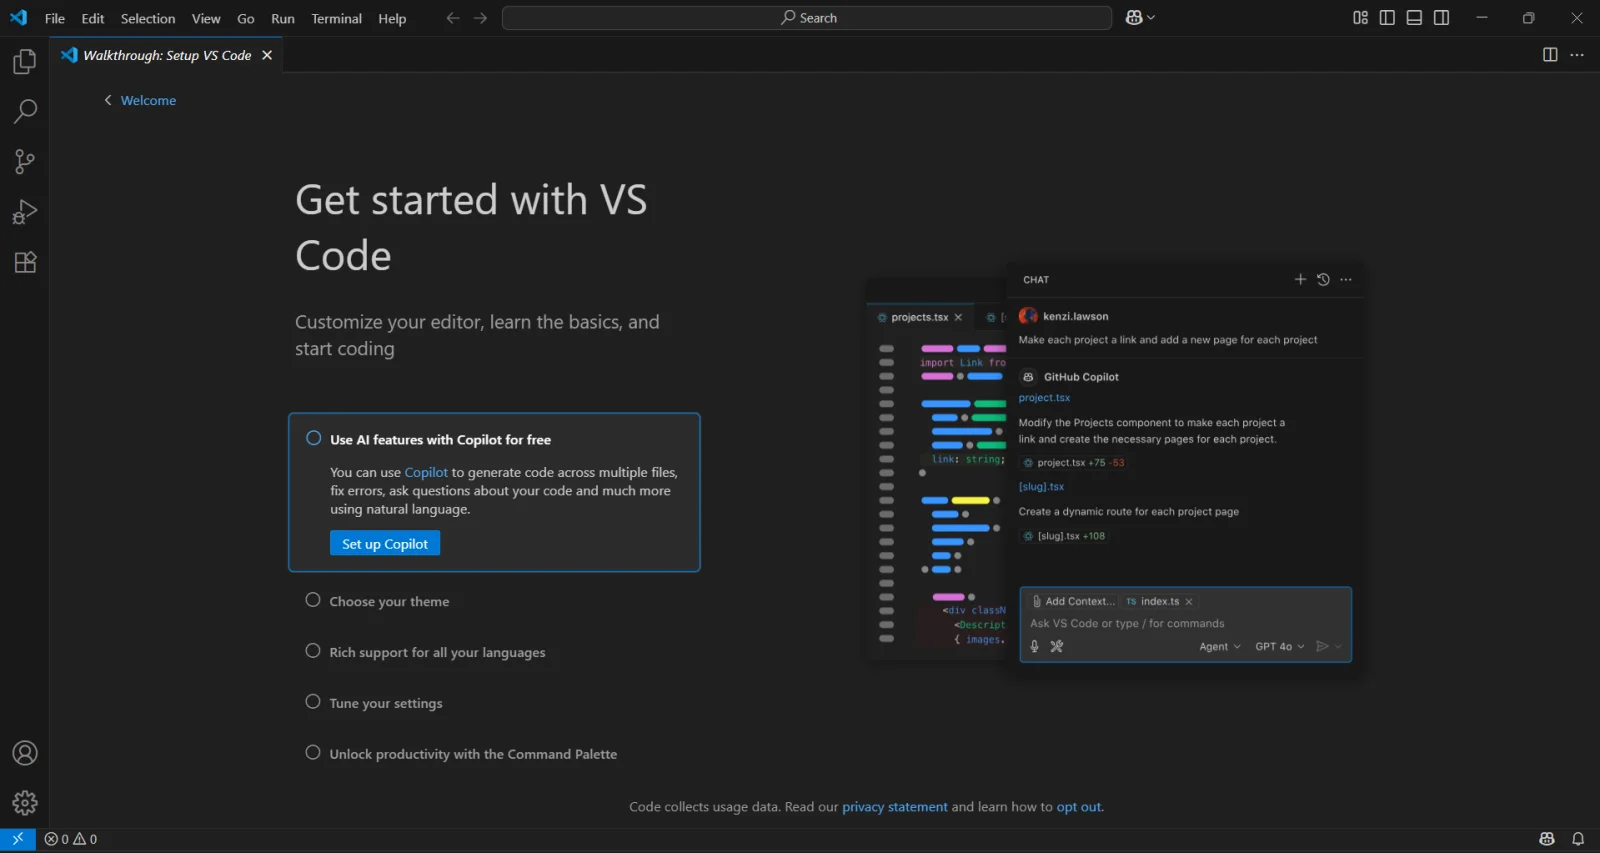
Task: Open the Go menu
Action: [246, 18]
